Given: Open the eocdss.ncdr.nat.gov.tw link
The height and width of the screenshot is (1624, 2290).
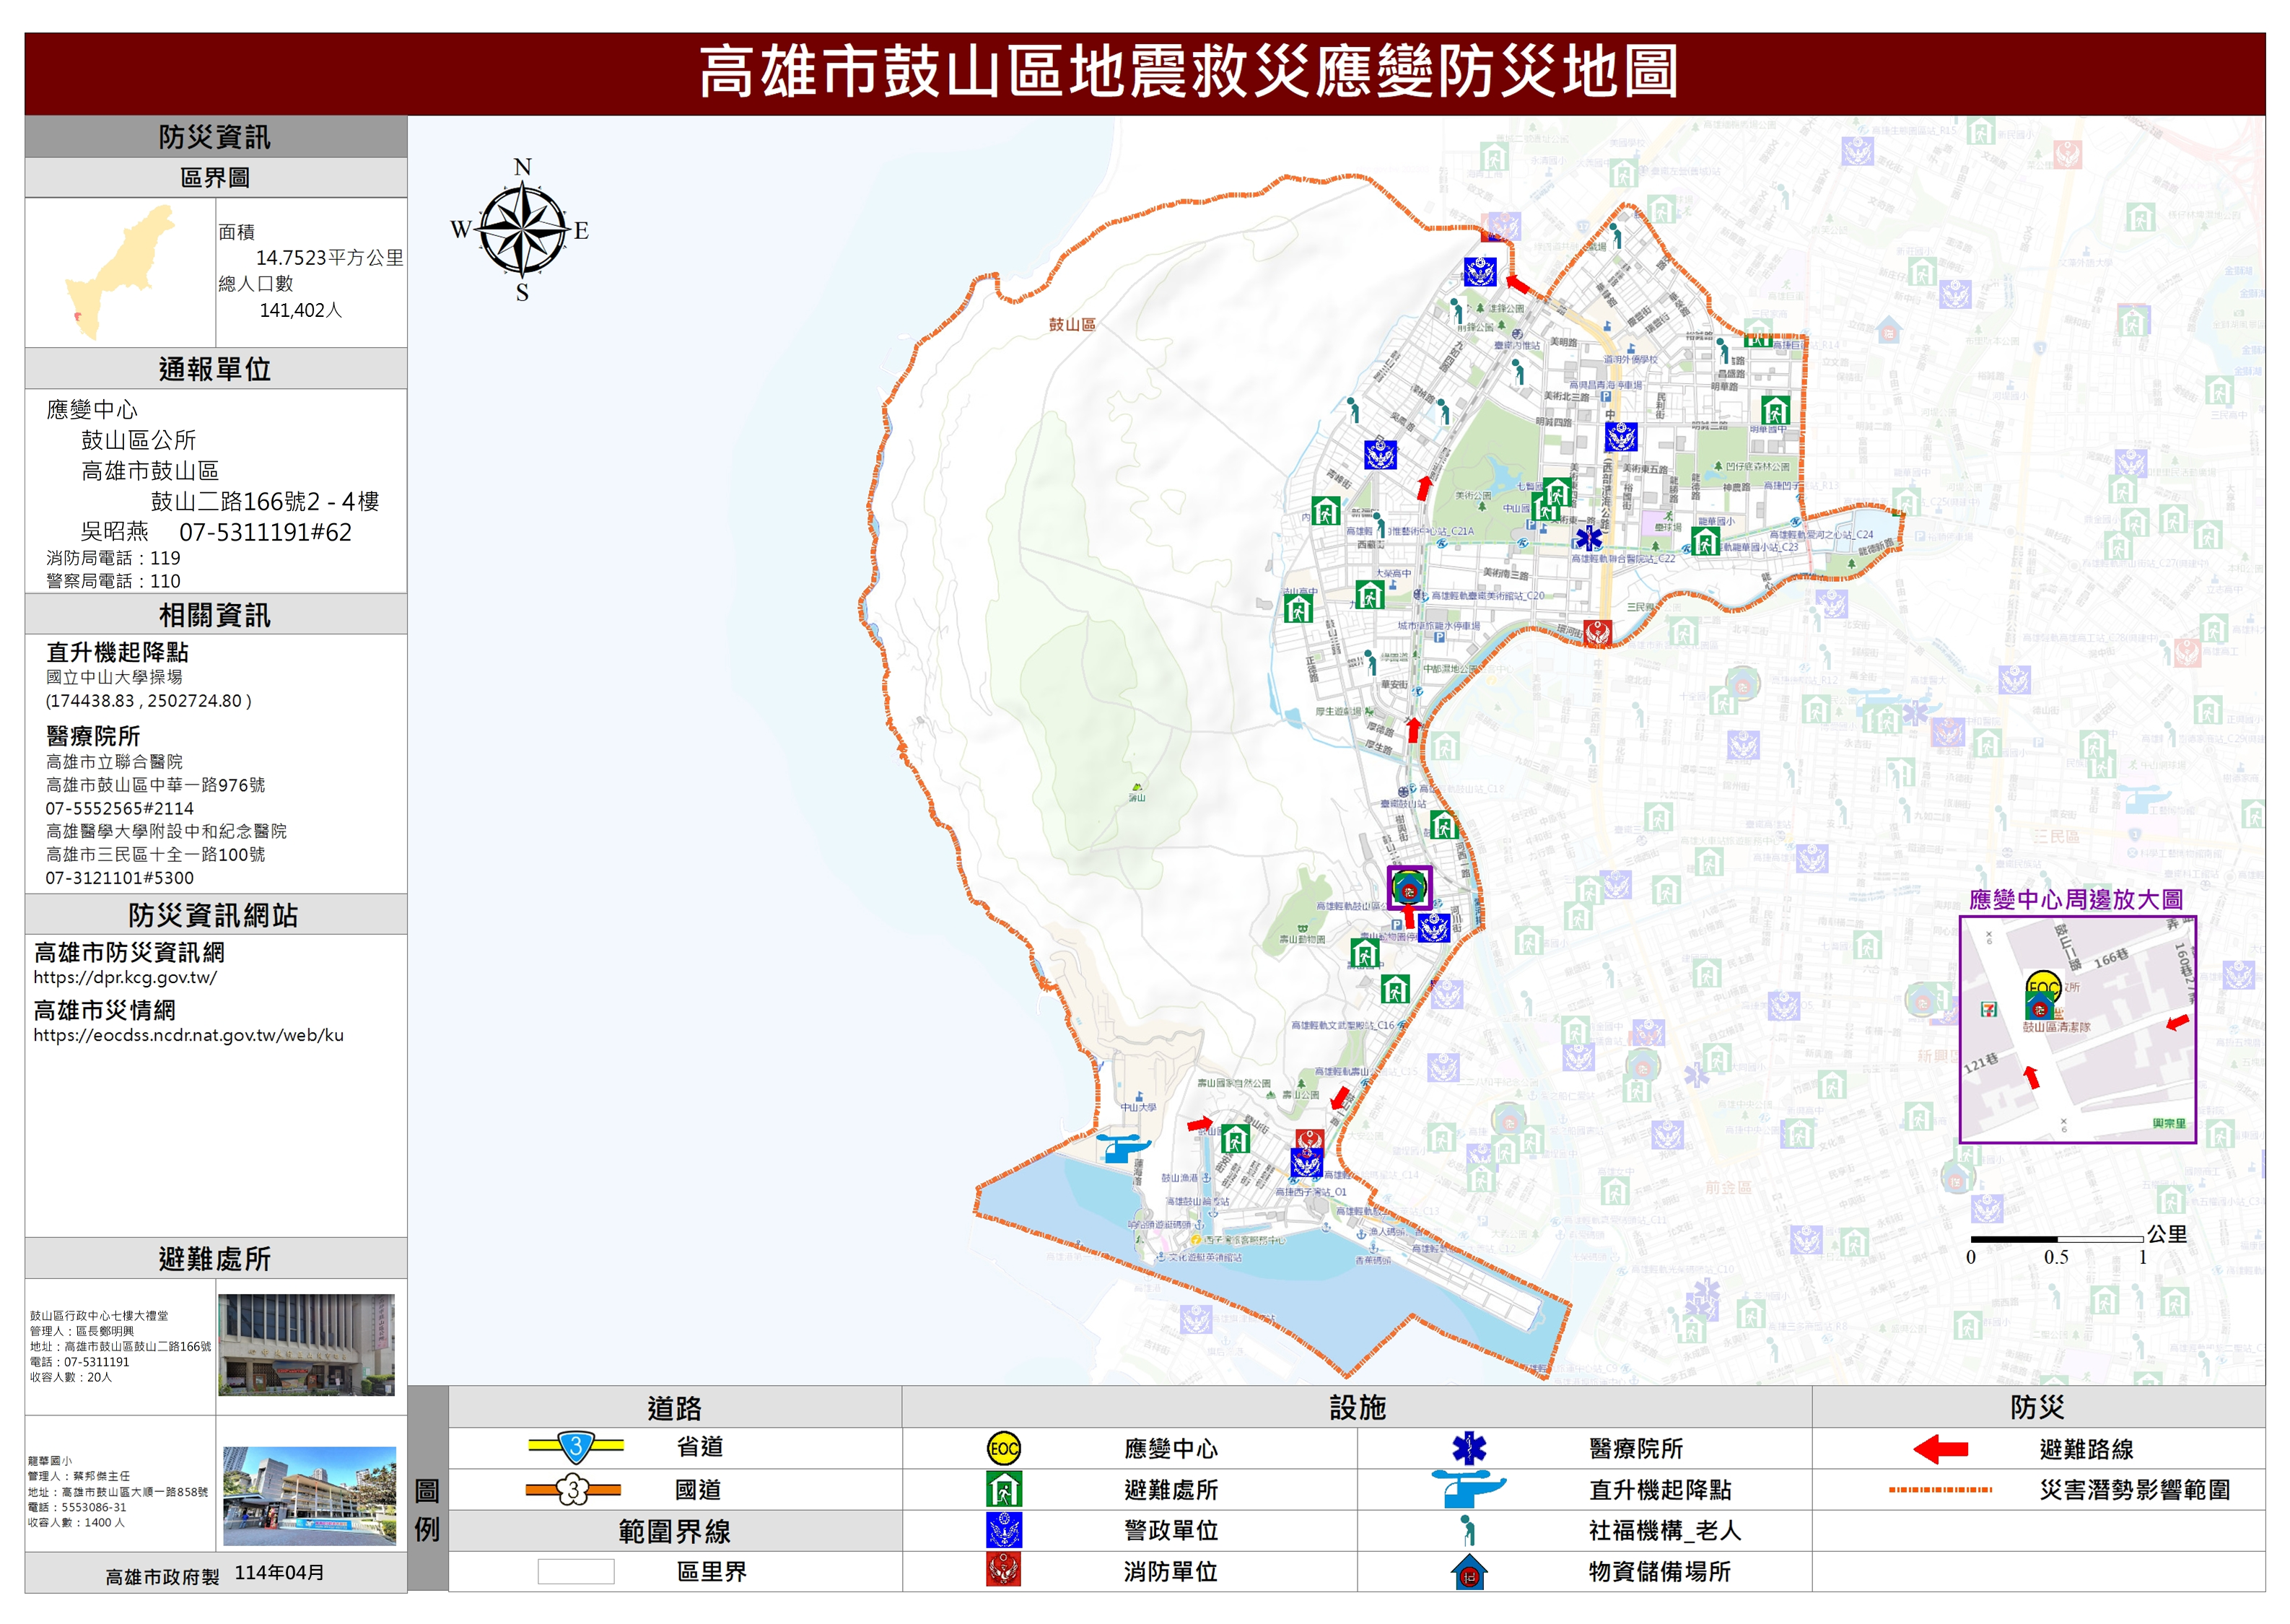Looking at the screenshot, I should tap(188, 1036).
